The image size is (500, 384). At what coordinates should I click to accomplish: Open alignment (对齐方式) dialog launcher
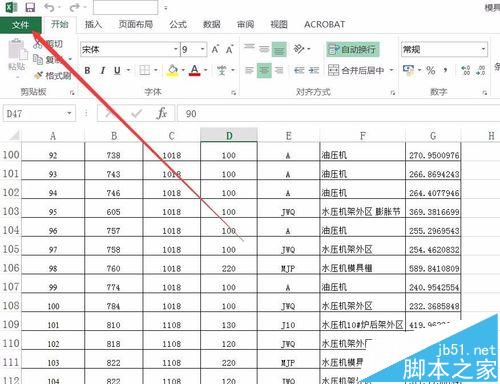tap(393, 93)
